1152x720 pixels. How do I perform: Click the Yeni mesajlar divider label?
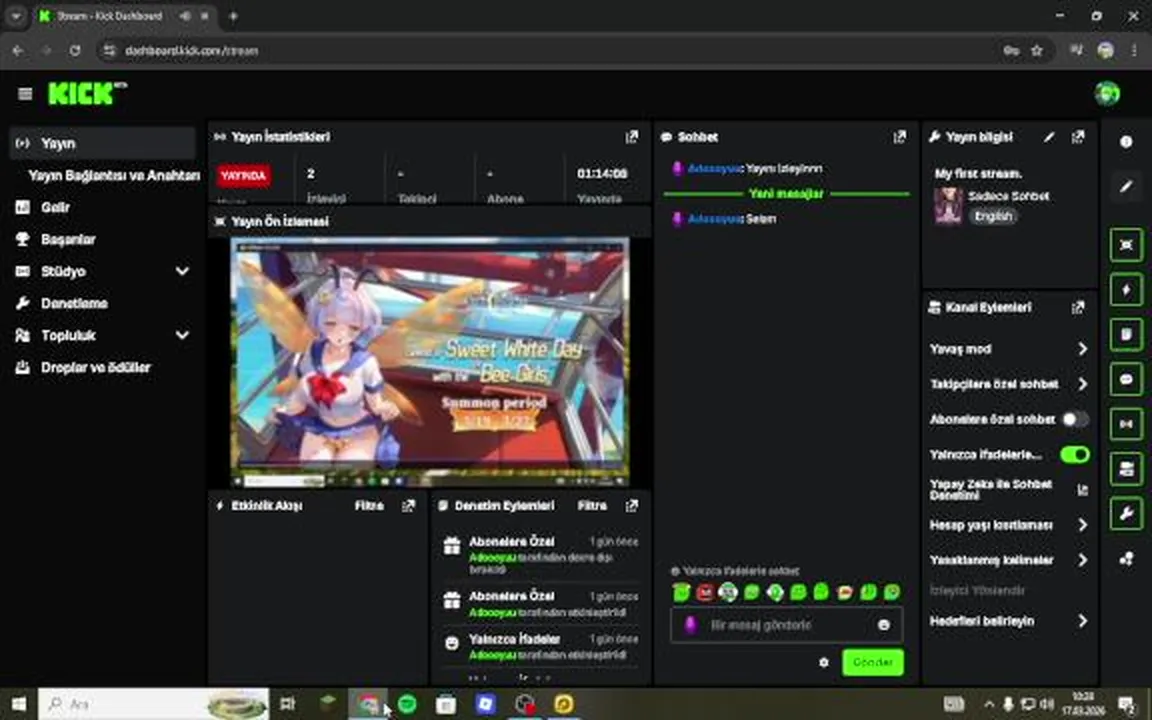(785, 193)
